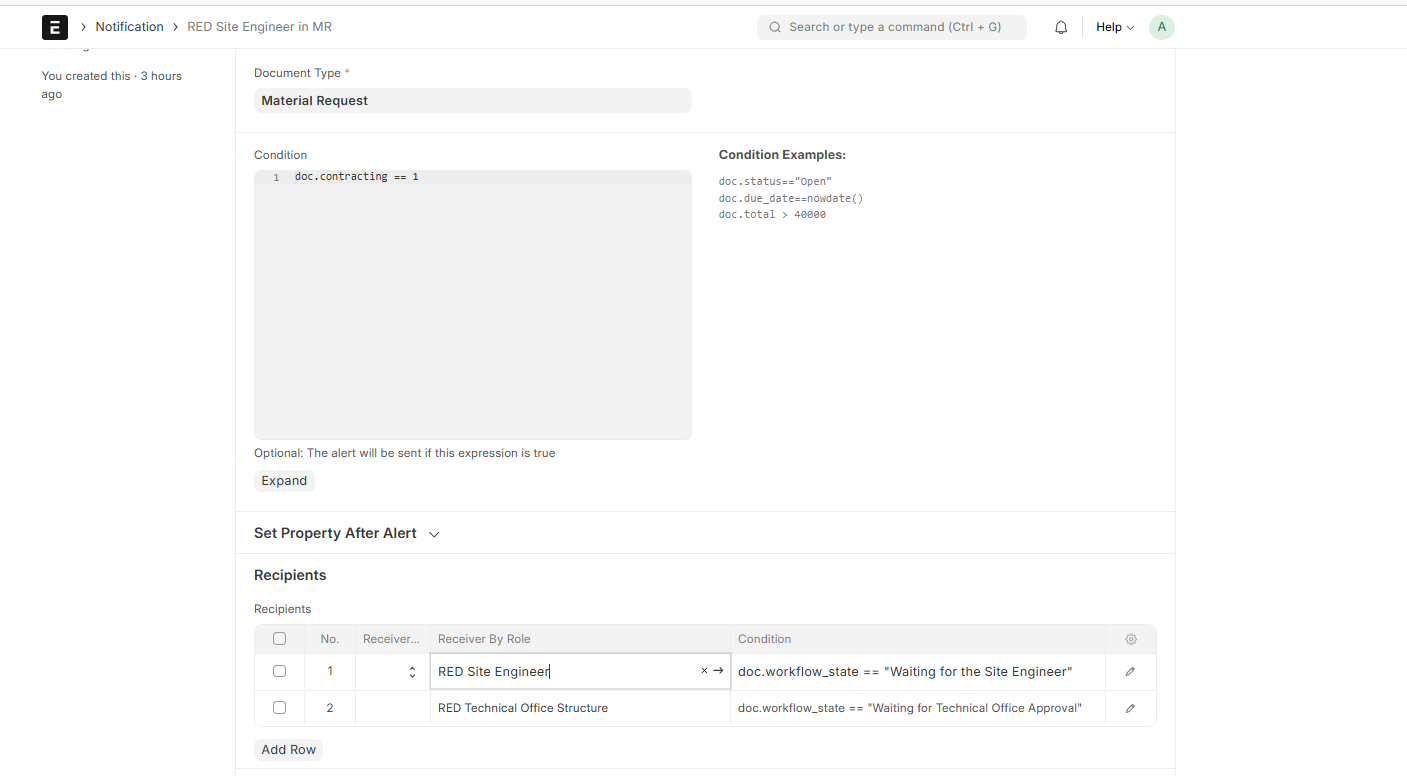Clear the RED Site Engineer role value

(x=704, y=671)
